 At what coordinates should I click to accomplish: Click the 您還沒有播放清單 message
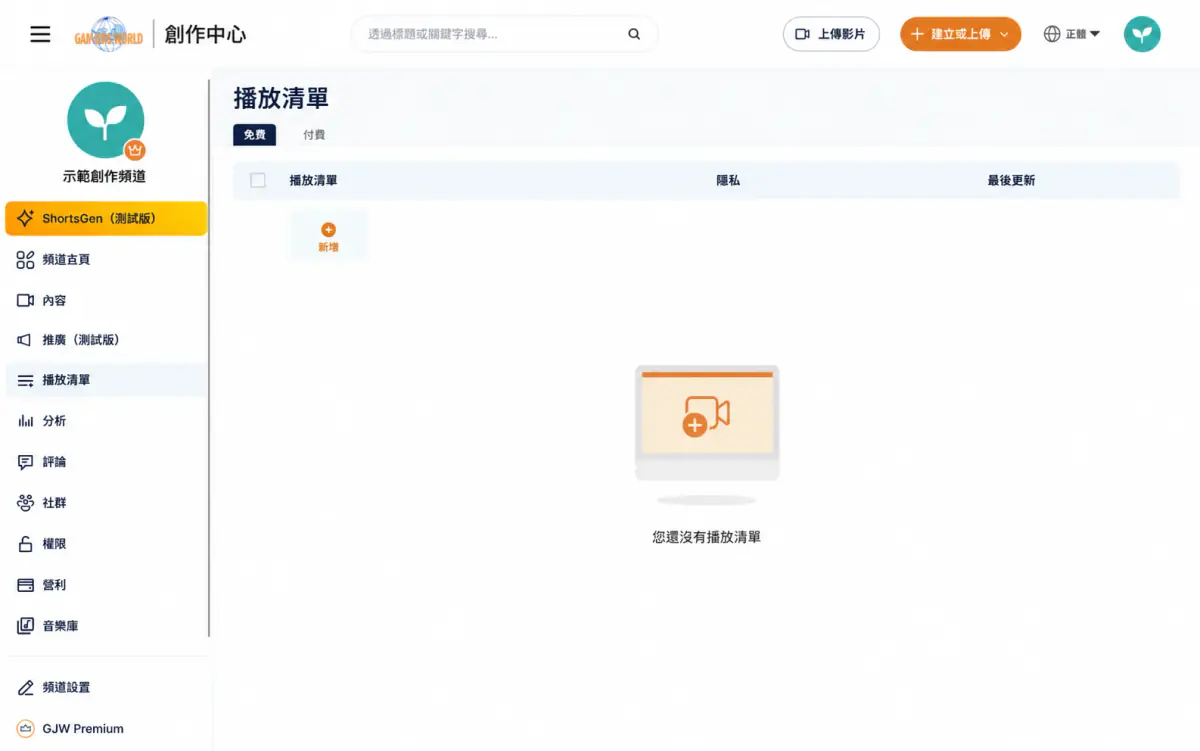[707, 537]
